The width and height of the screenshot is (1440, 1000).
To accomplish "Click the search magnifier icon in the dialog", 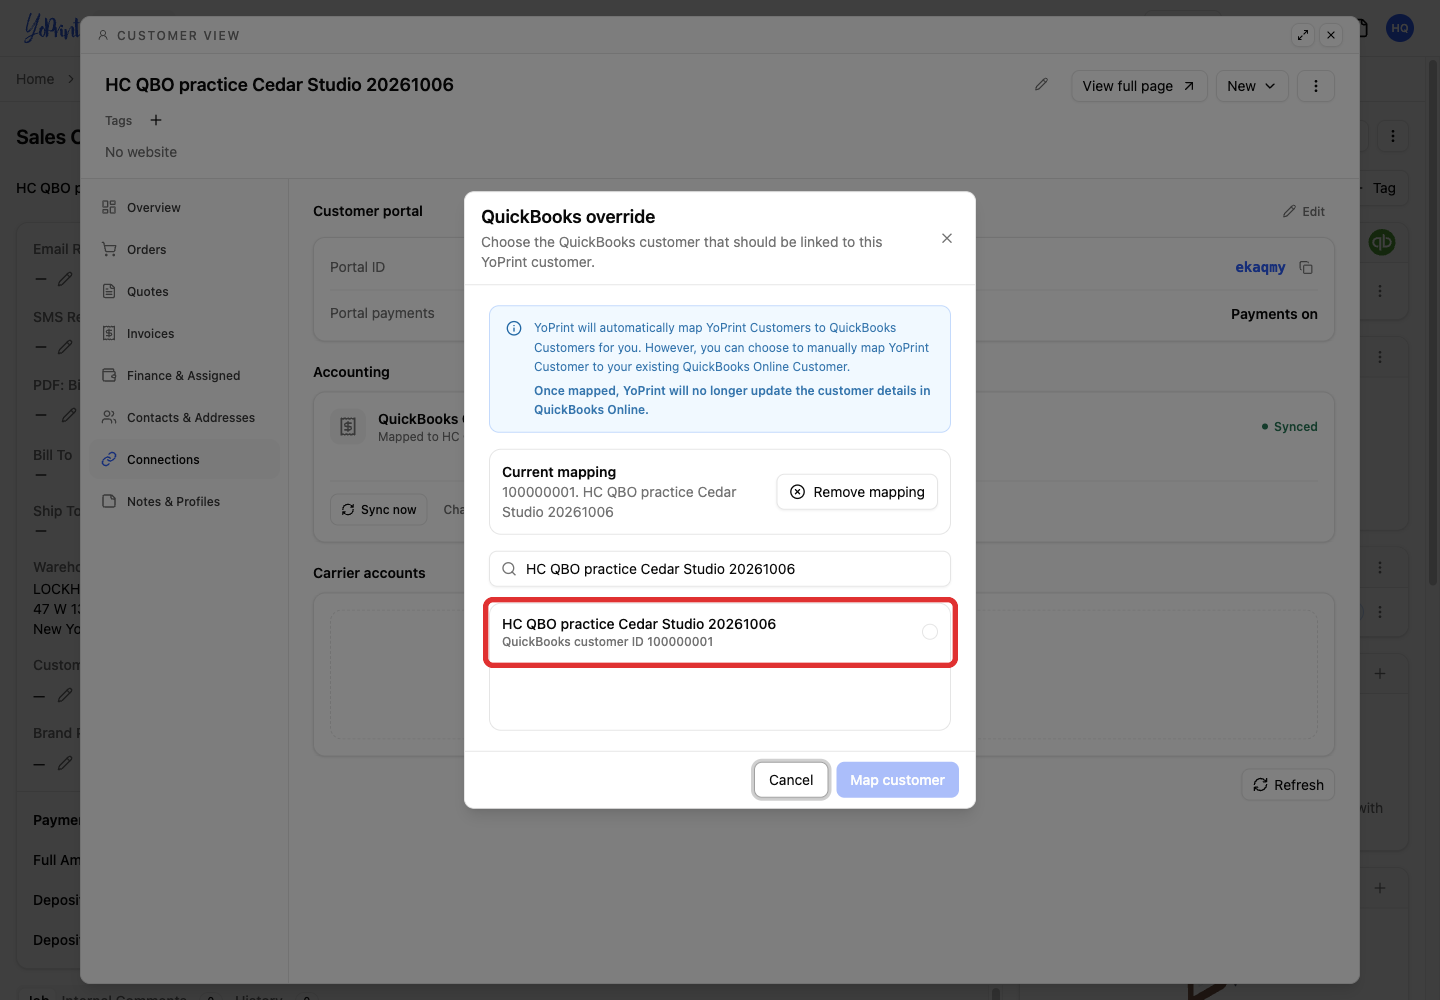I will coord(509,569).
